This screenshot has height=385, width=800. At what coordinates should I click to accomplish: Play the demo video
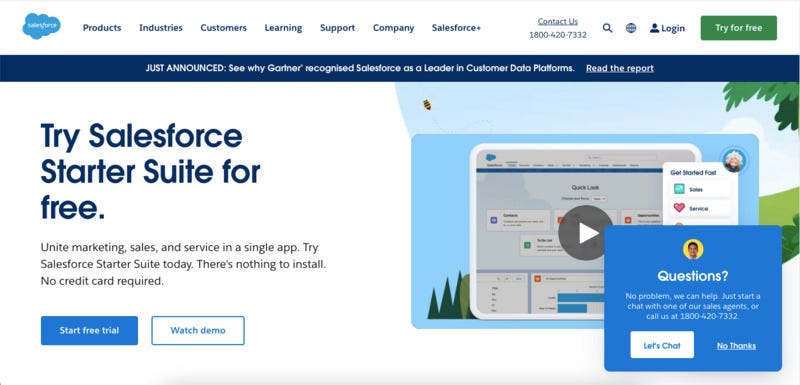pos(585,233)
